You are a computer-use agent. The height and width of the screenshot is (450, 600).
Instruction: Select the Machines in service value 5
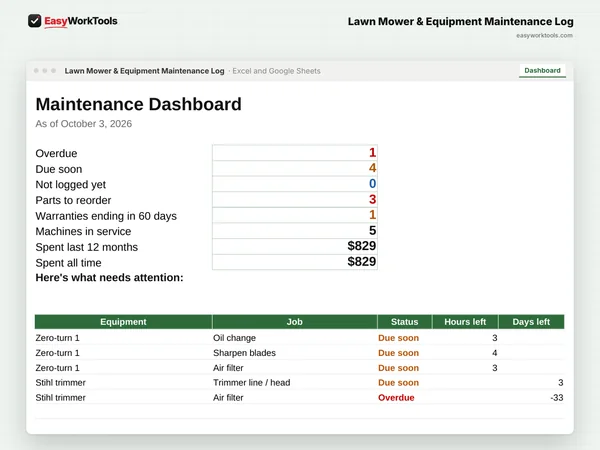pyautogui.click(x=295, y=231)
